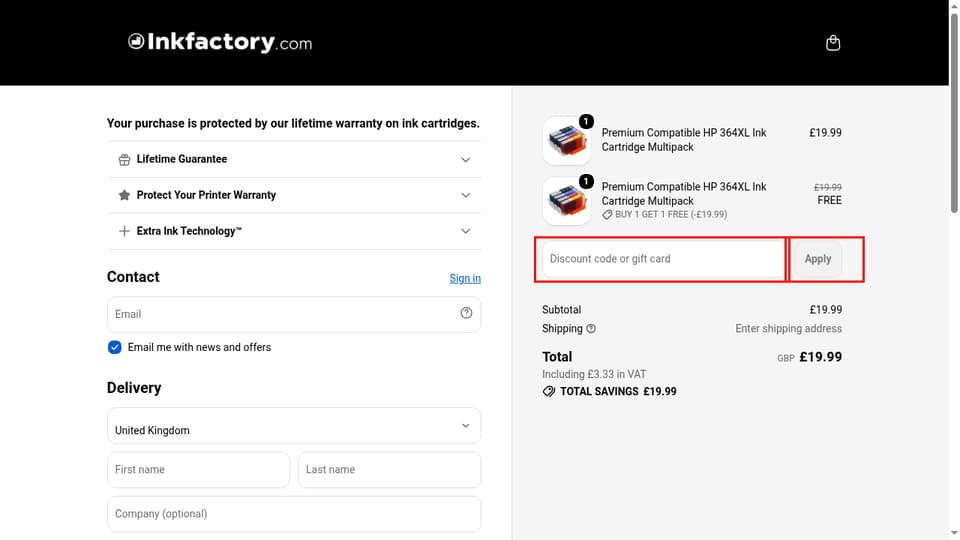Uncheck Email me with news and offers
This screenshot has height=540, width=960.
[x=114, y=347]
